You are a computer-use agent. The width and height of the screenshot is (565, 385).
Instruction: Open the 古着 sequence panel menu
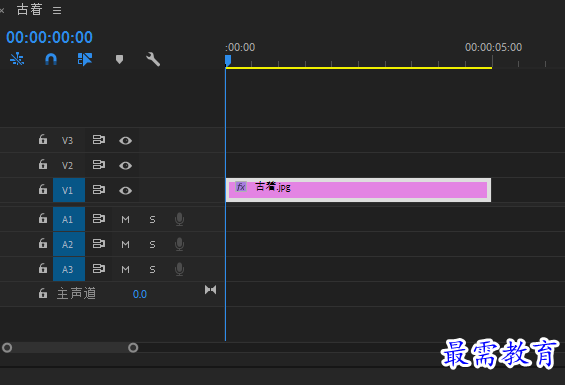coord(57,10)
